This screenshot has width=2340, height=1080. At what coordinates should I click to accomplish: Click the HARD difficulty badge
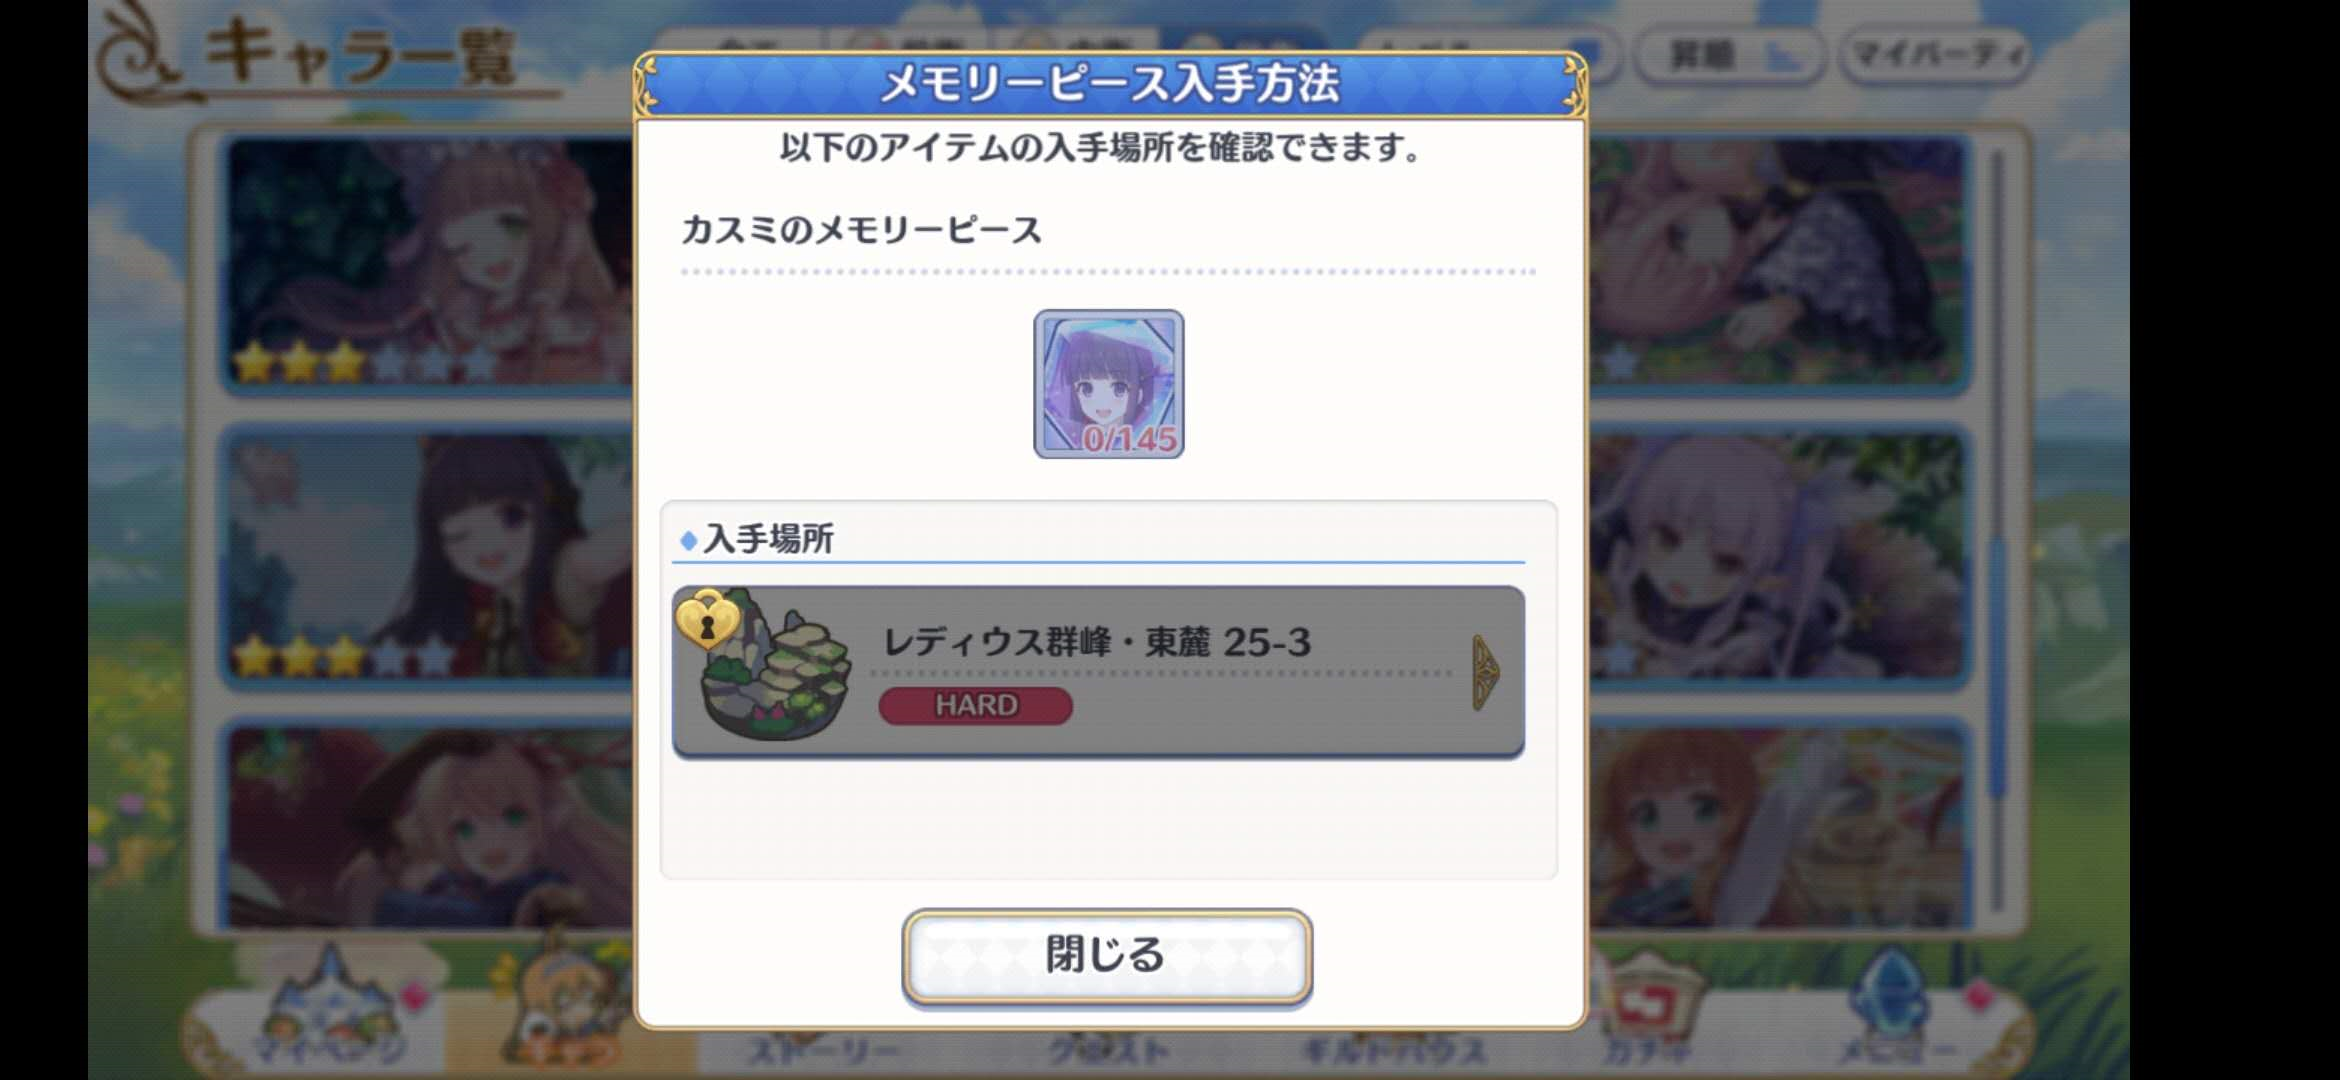(975, 705)
